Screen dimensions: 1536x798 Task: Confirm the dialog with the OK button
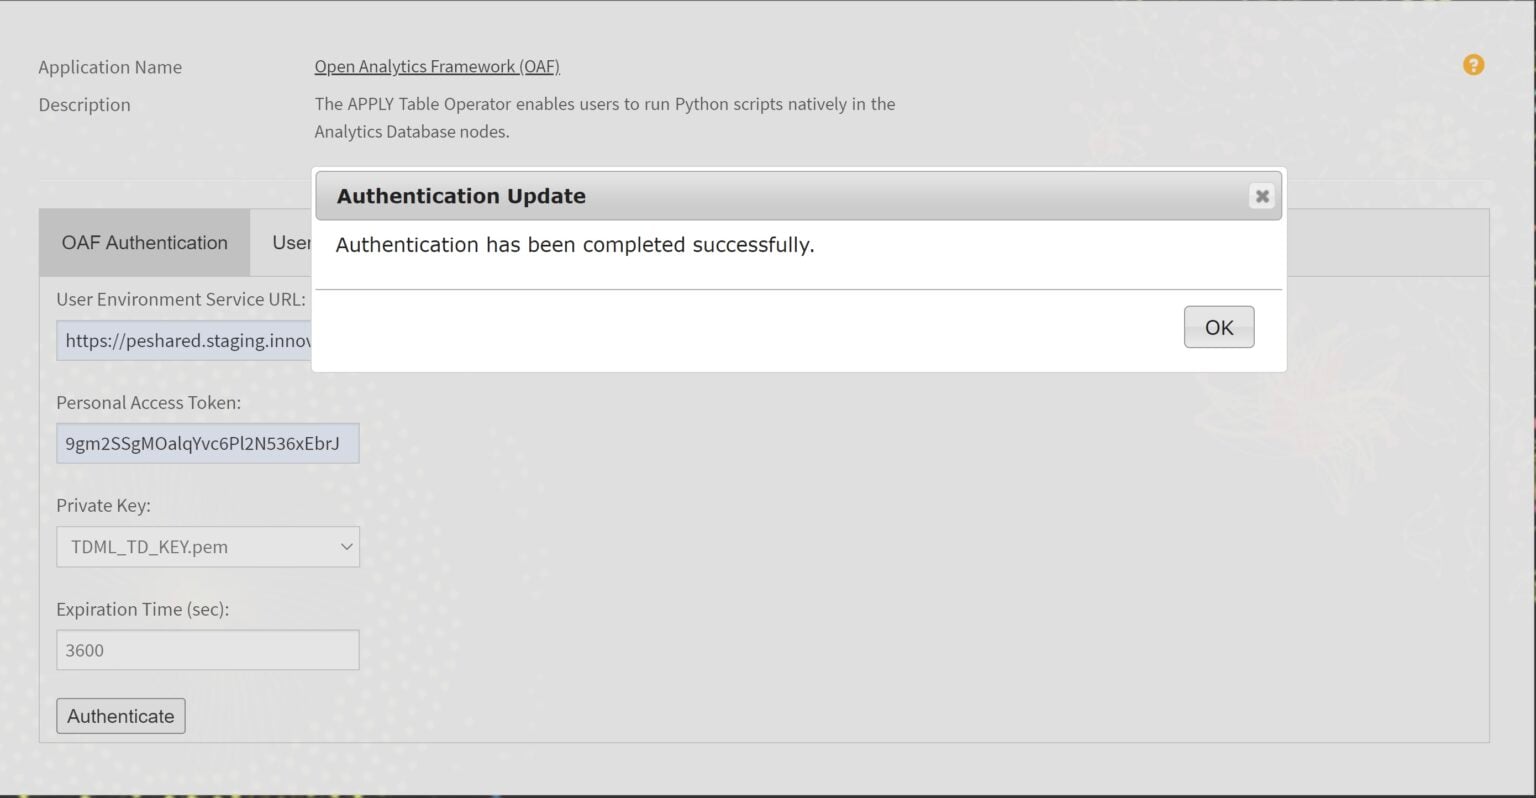coord(1219,327)
